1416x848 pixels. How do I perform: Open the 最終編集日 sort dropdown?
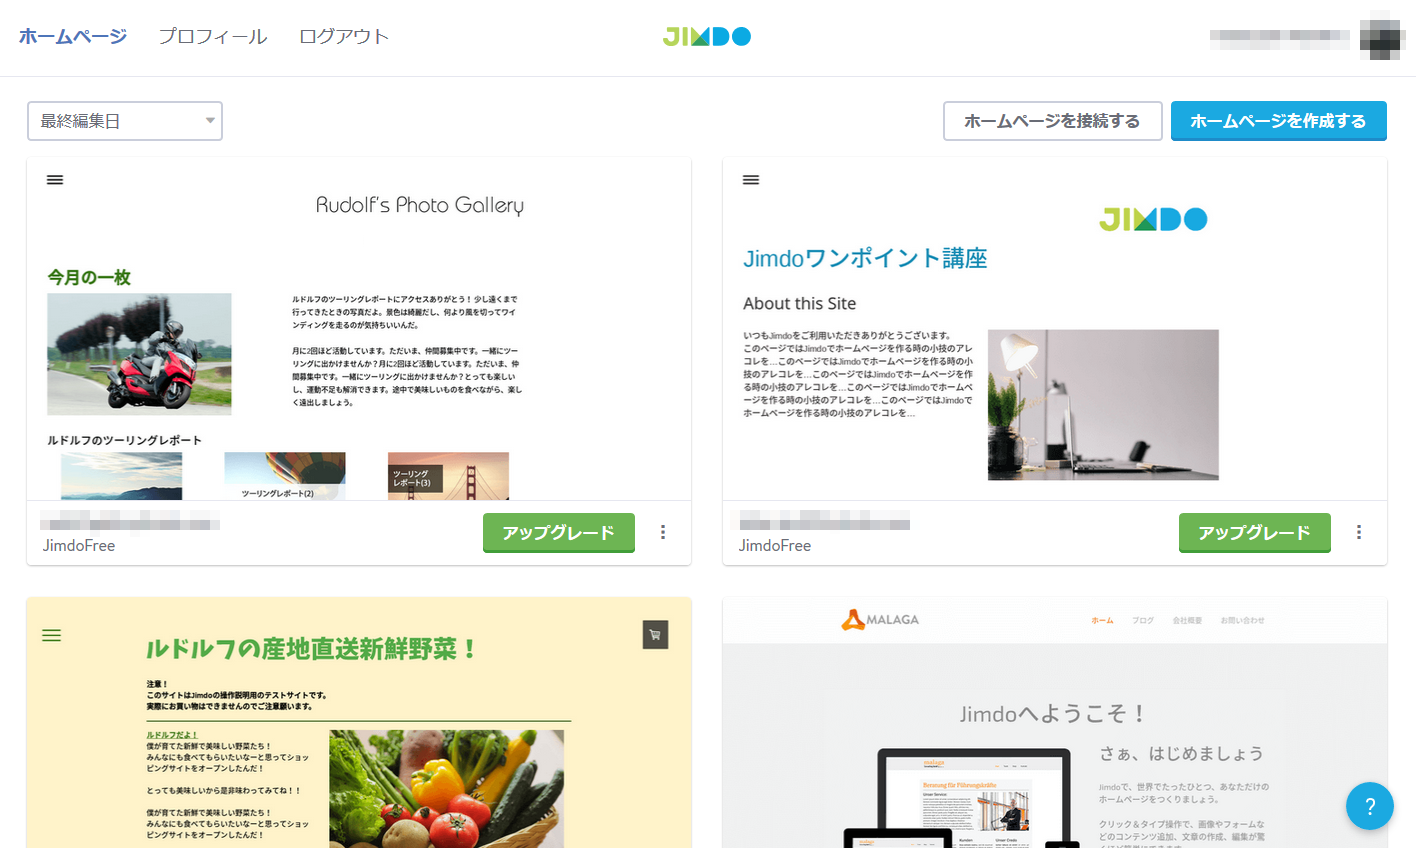(x=125, y=121)
